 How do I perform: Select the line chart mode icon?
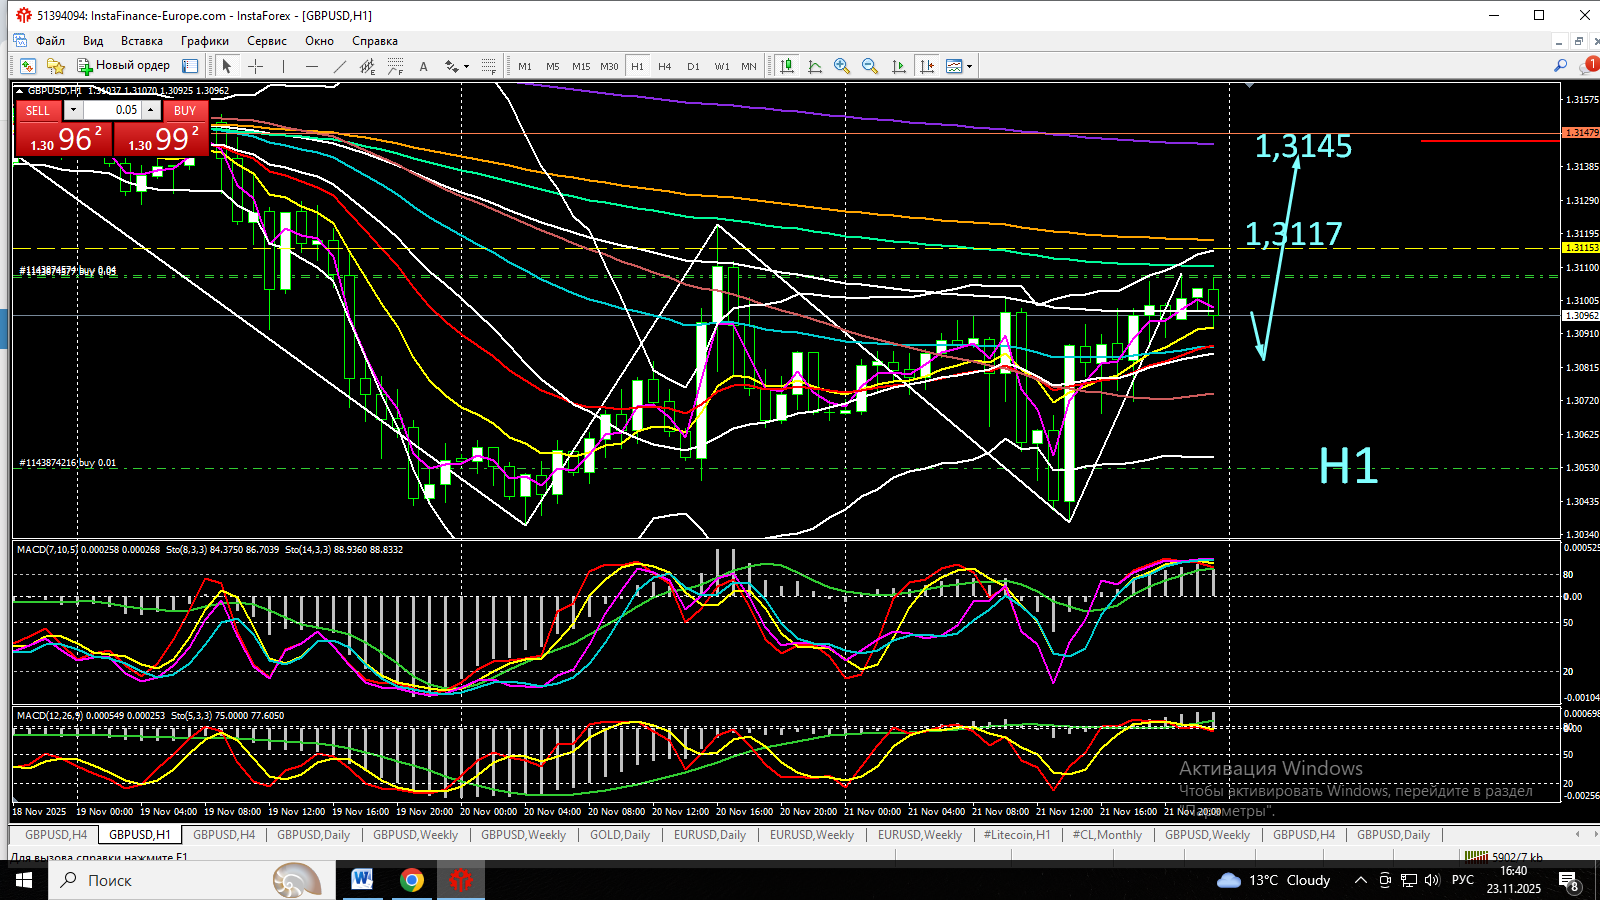click(x=815, y=66)
